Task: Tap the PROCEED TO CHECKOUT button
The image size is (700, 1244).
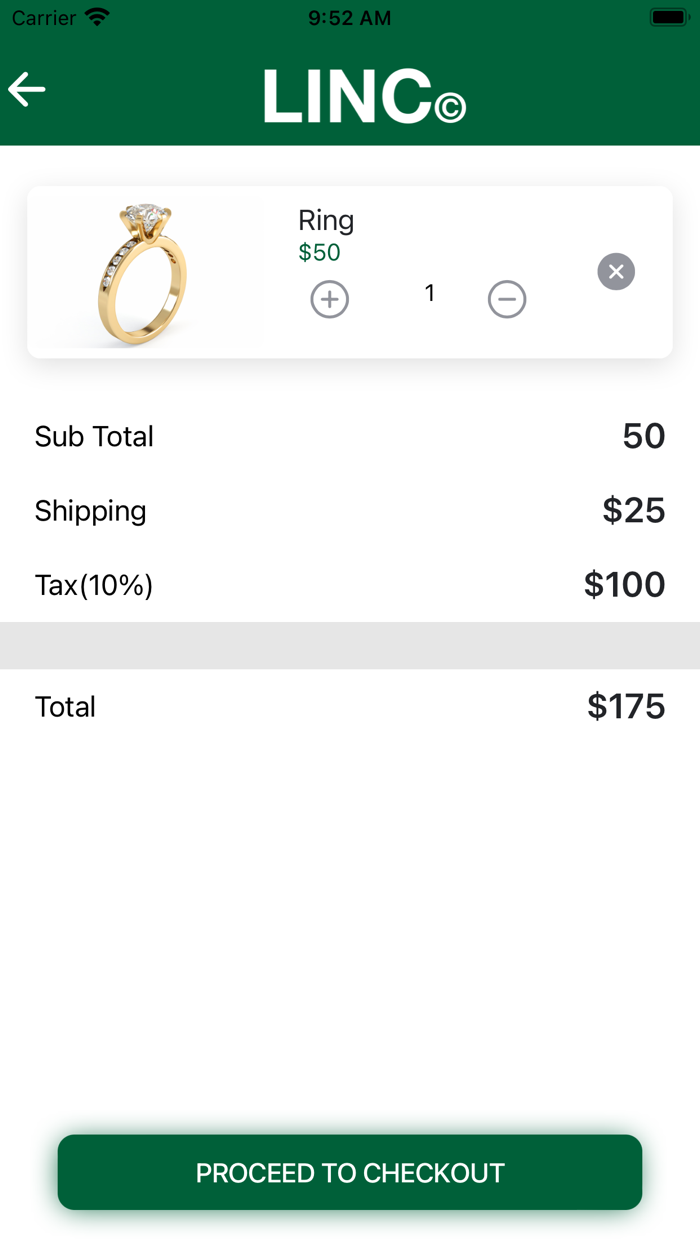Action: point(350,1172)
